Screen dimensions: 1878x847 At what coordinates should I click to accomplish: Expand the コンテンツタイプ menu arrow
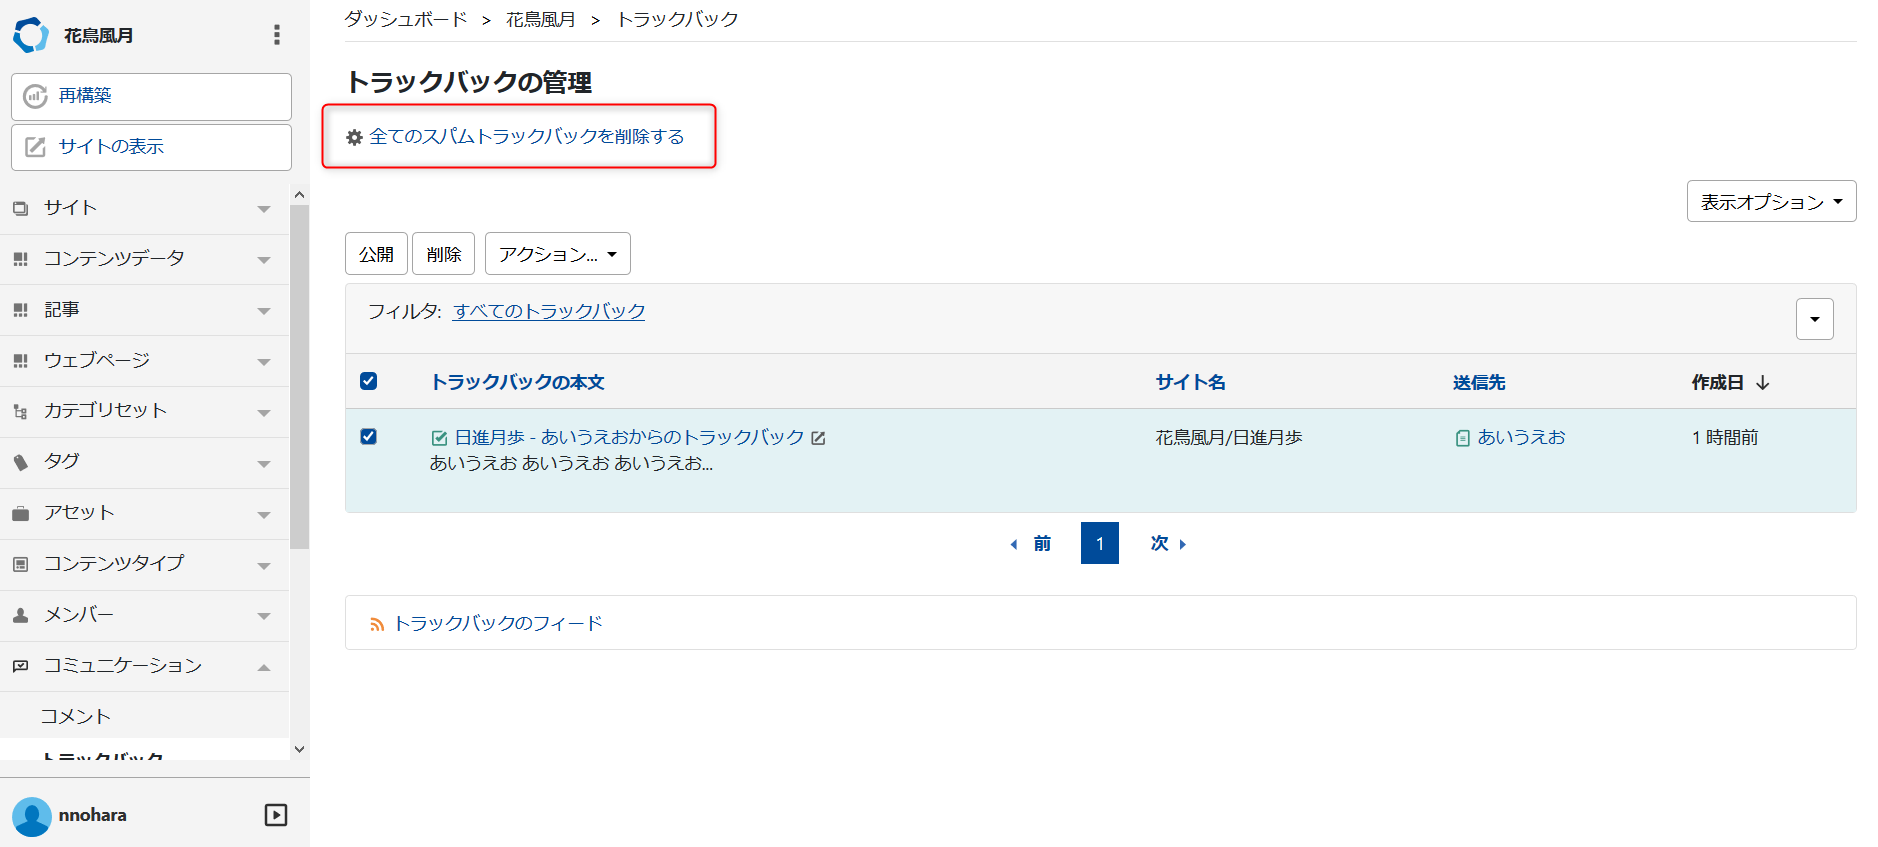(264, 566)
